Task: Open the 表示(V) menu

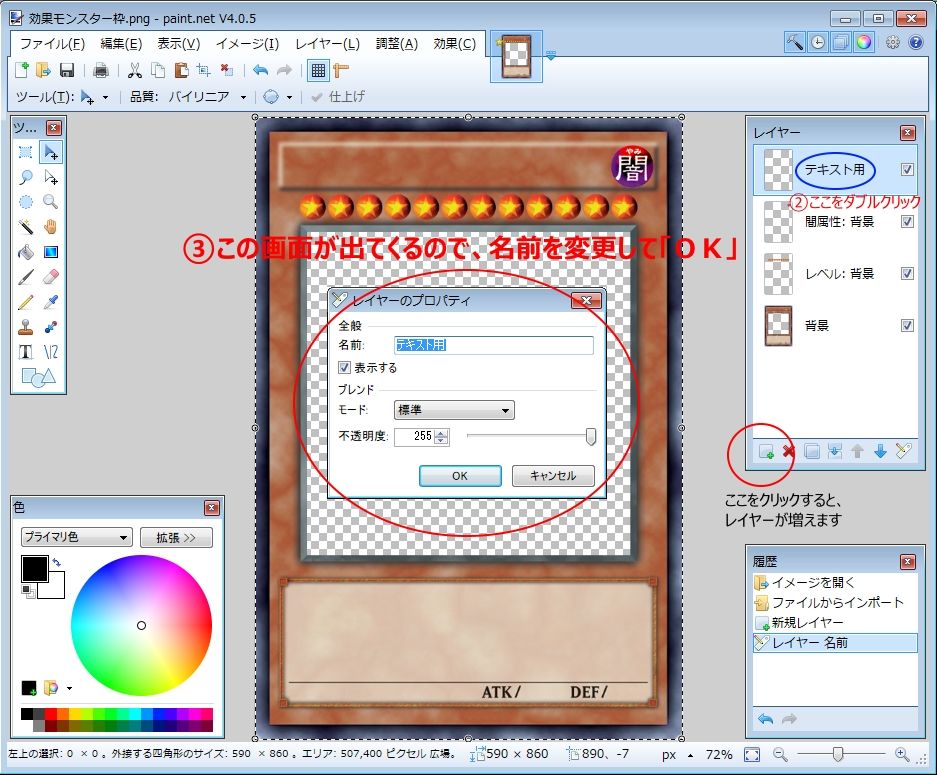Action: (179, 44)
